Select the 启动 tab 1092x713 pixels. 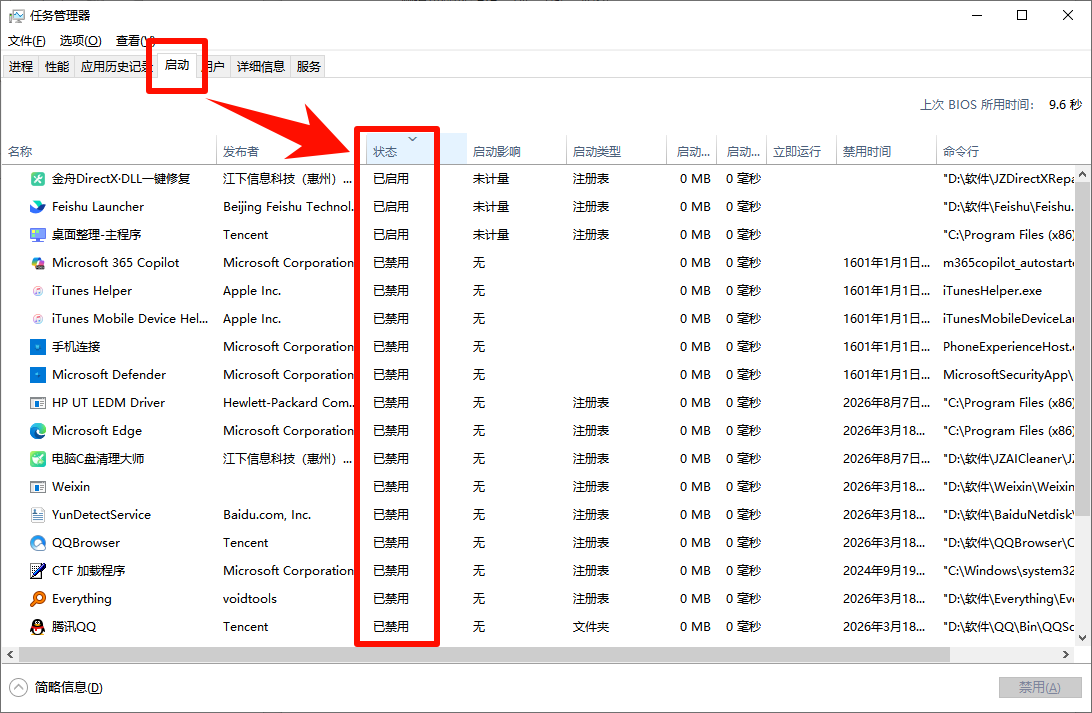pos(177,65)
